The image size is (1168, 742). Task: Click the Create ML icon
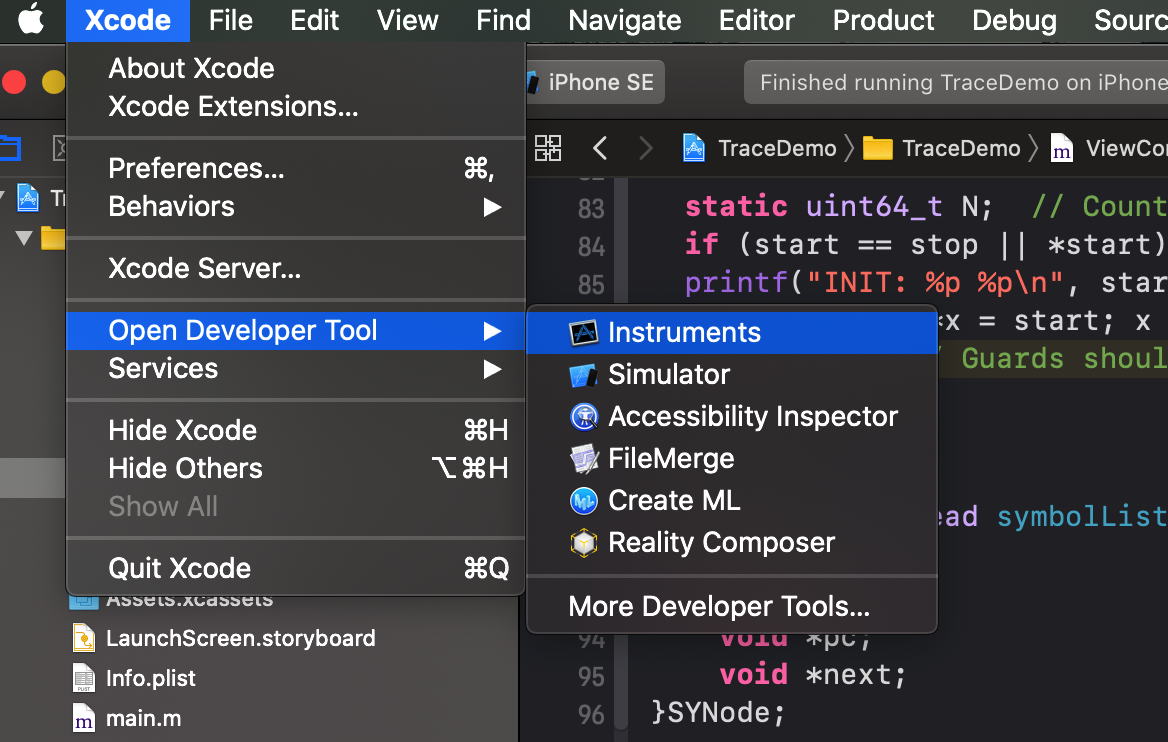583,501
